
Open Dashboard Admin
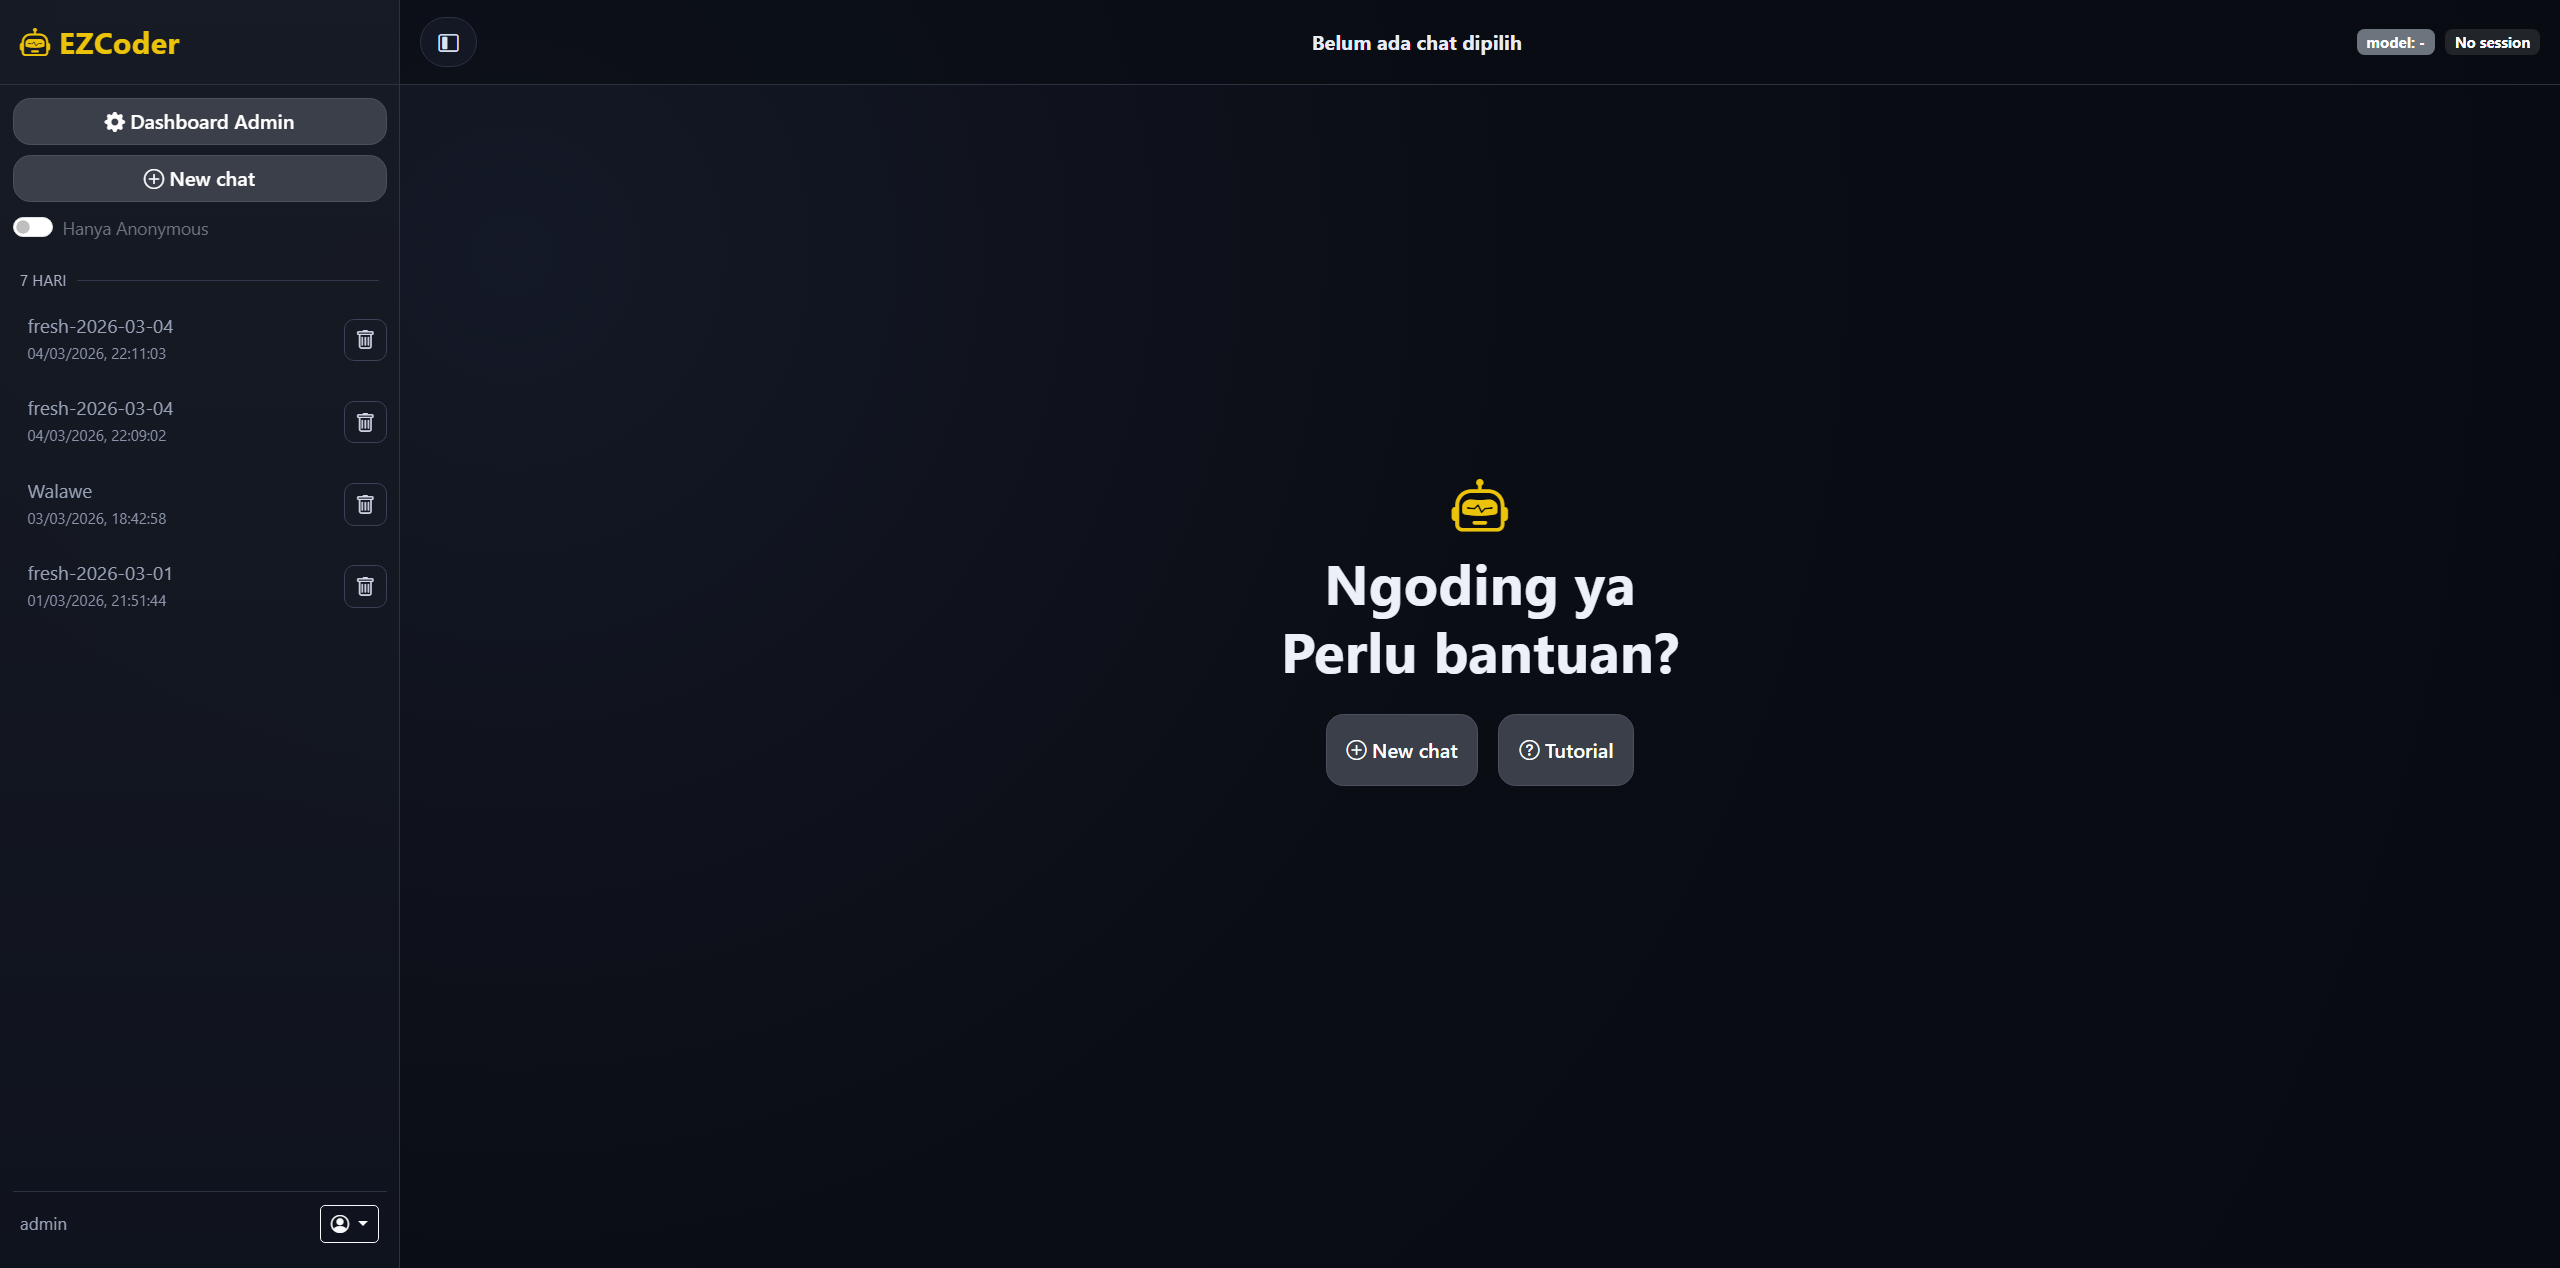tap(199, 122)
